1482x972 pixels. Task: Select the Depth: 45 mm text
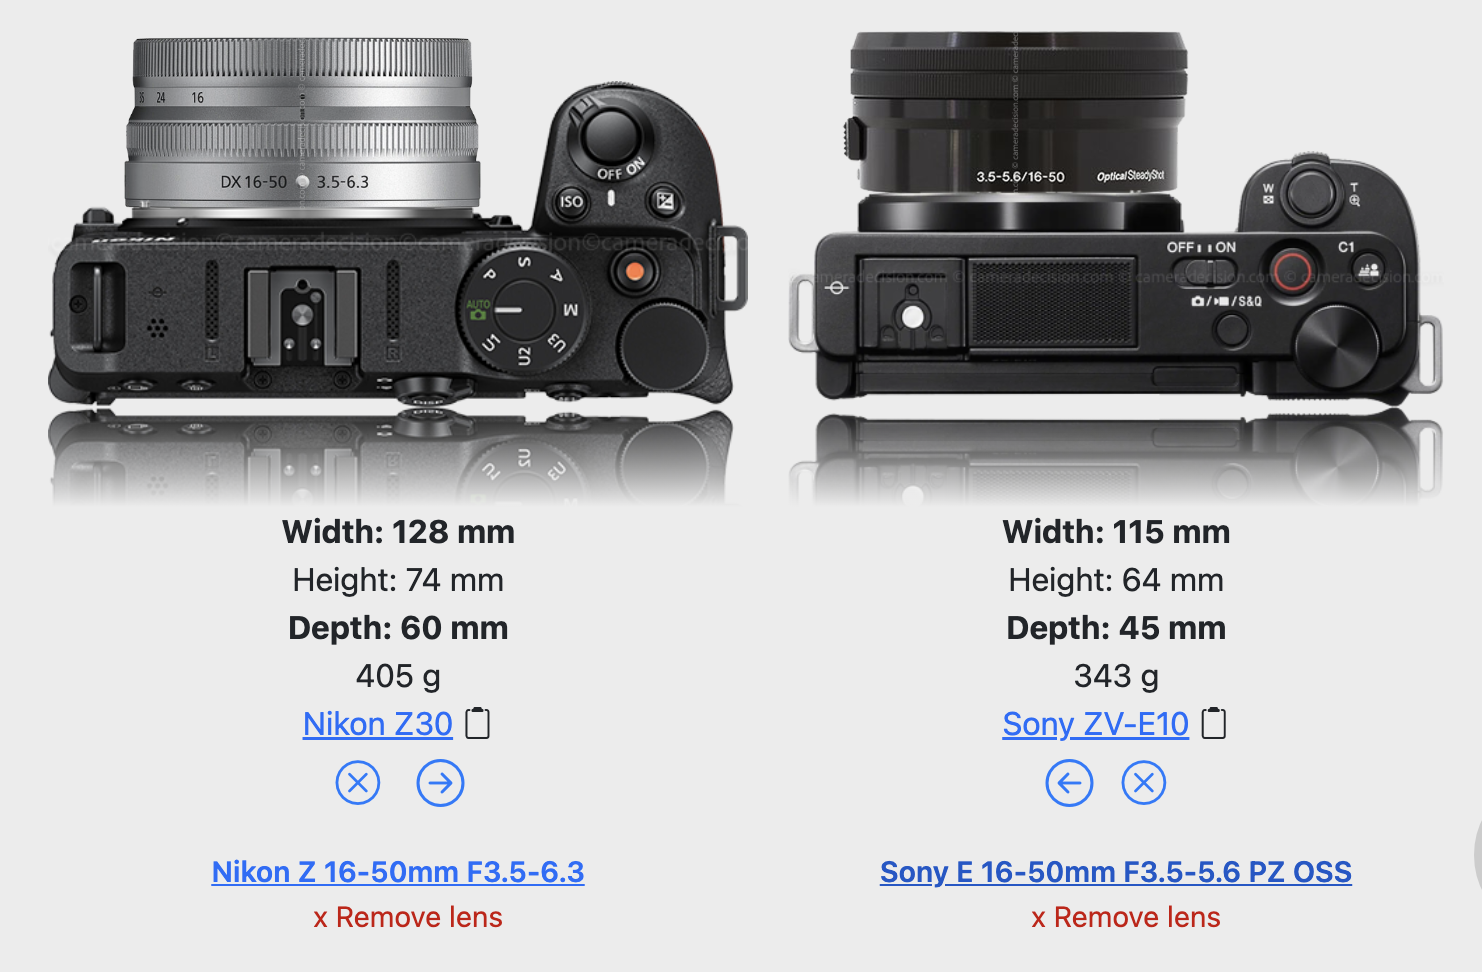(1116, 628)
